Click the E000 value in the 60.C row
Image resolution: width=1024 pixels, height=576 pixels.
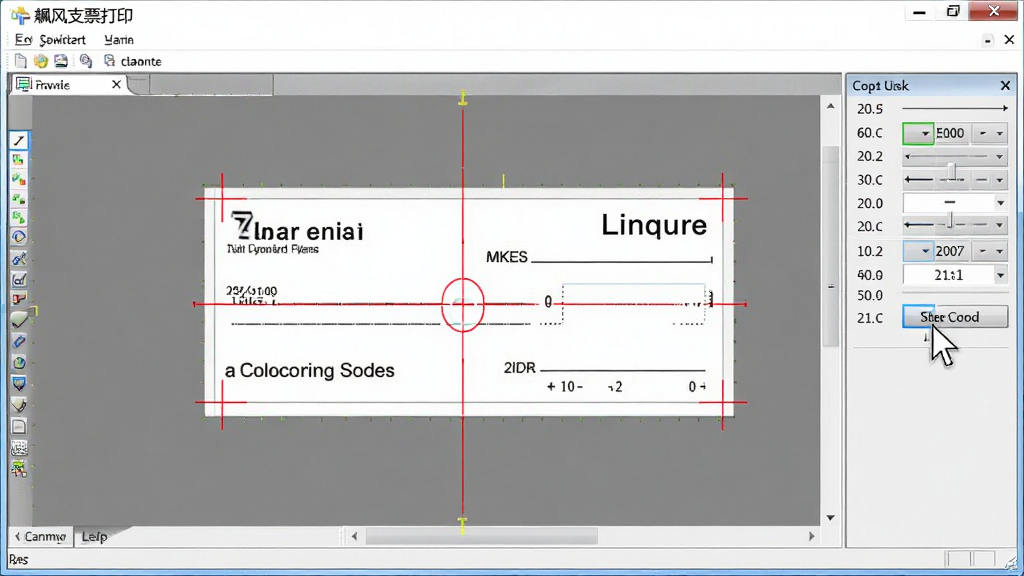tap(950, 133)
